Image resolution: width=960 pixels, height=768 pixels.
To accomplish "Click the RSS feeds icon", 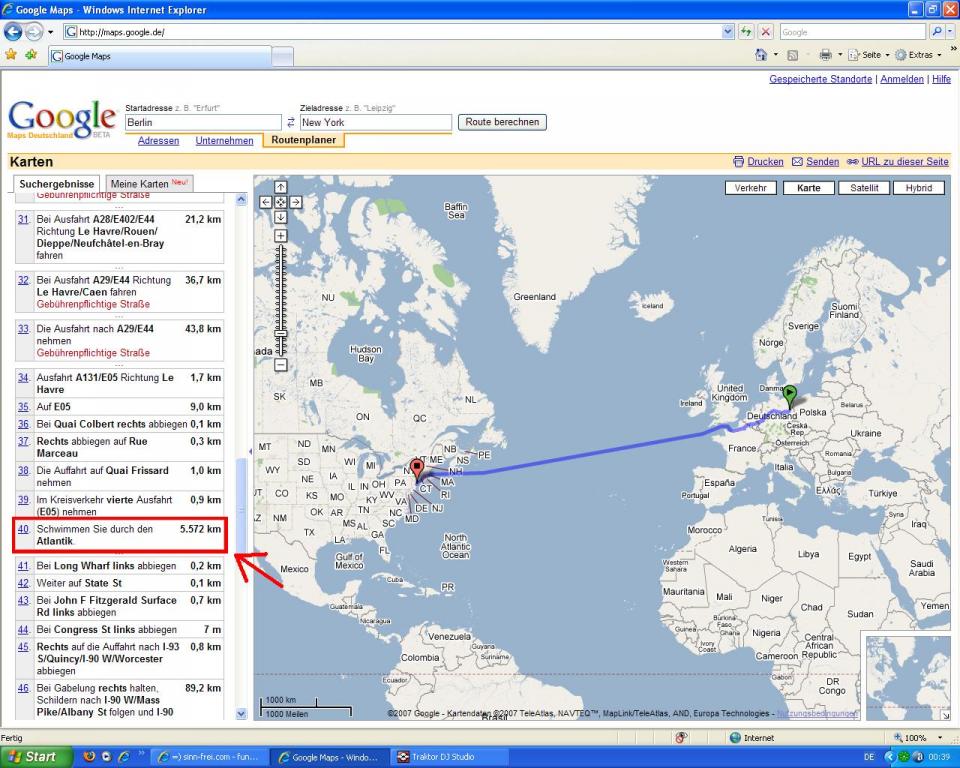I will tap(792, 55).
